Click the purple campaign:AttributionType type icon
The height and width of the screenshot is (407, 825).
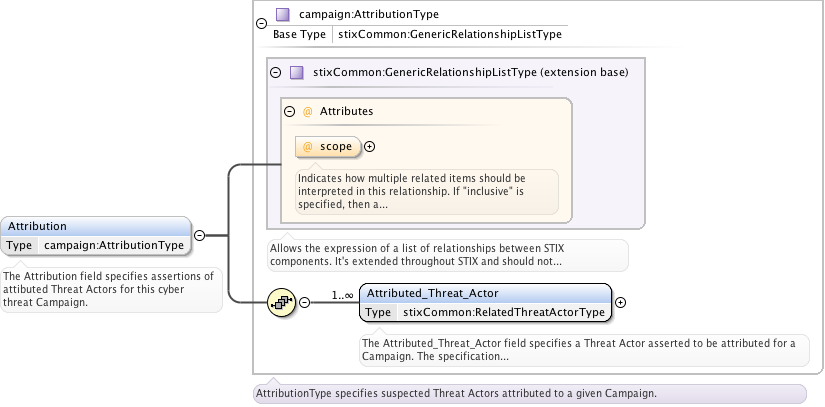283,15
